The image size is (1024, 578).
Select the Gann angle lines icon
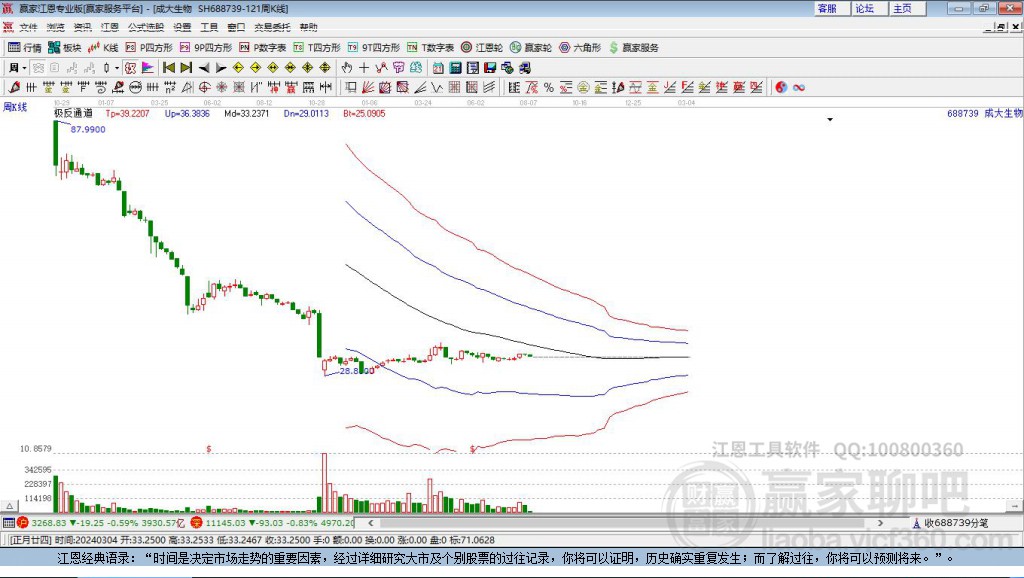point(422,87)
